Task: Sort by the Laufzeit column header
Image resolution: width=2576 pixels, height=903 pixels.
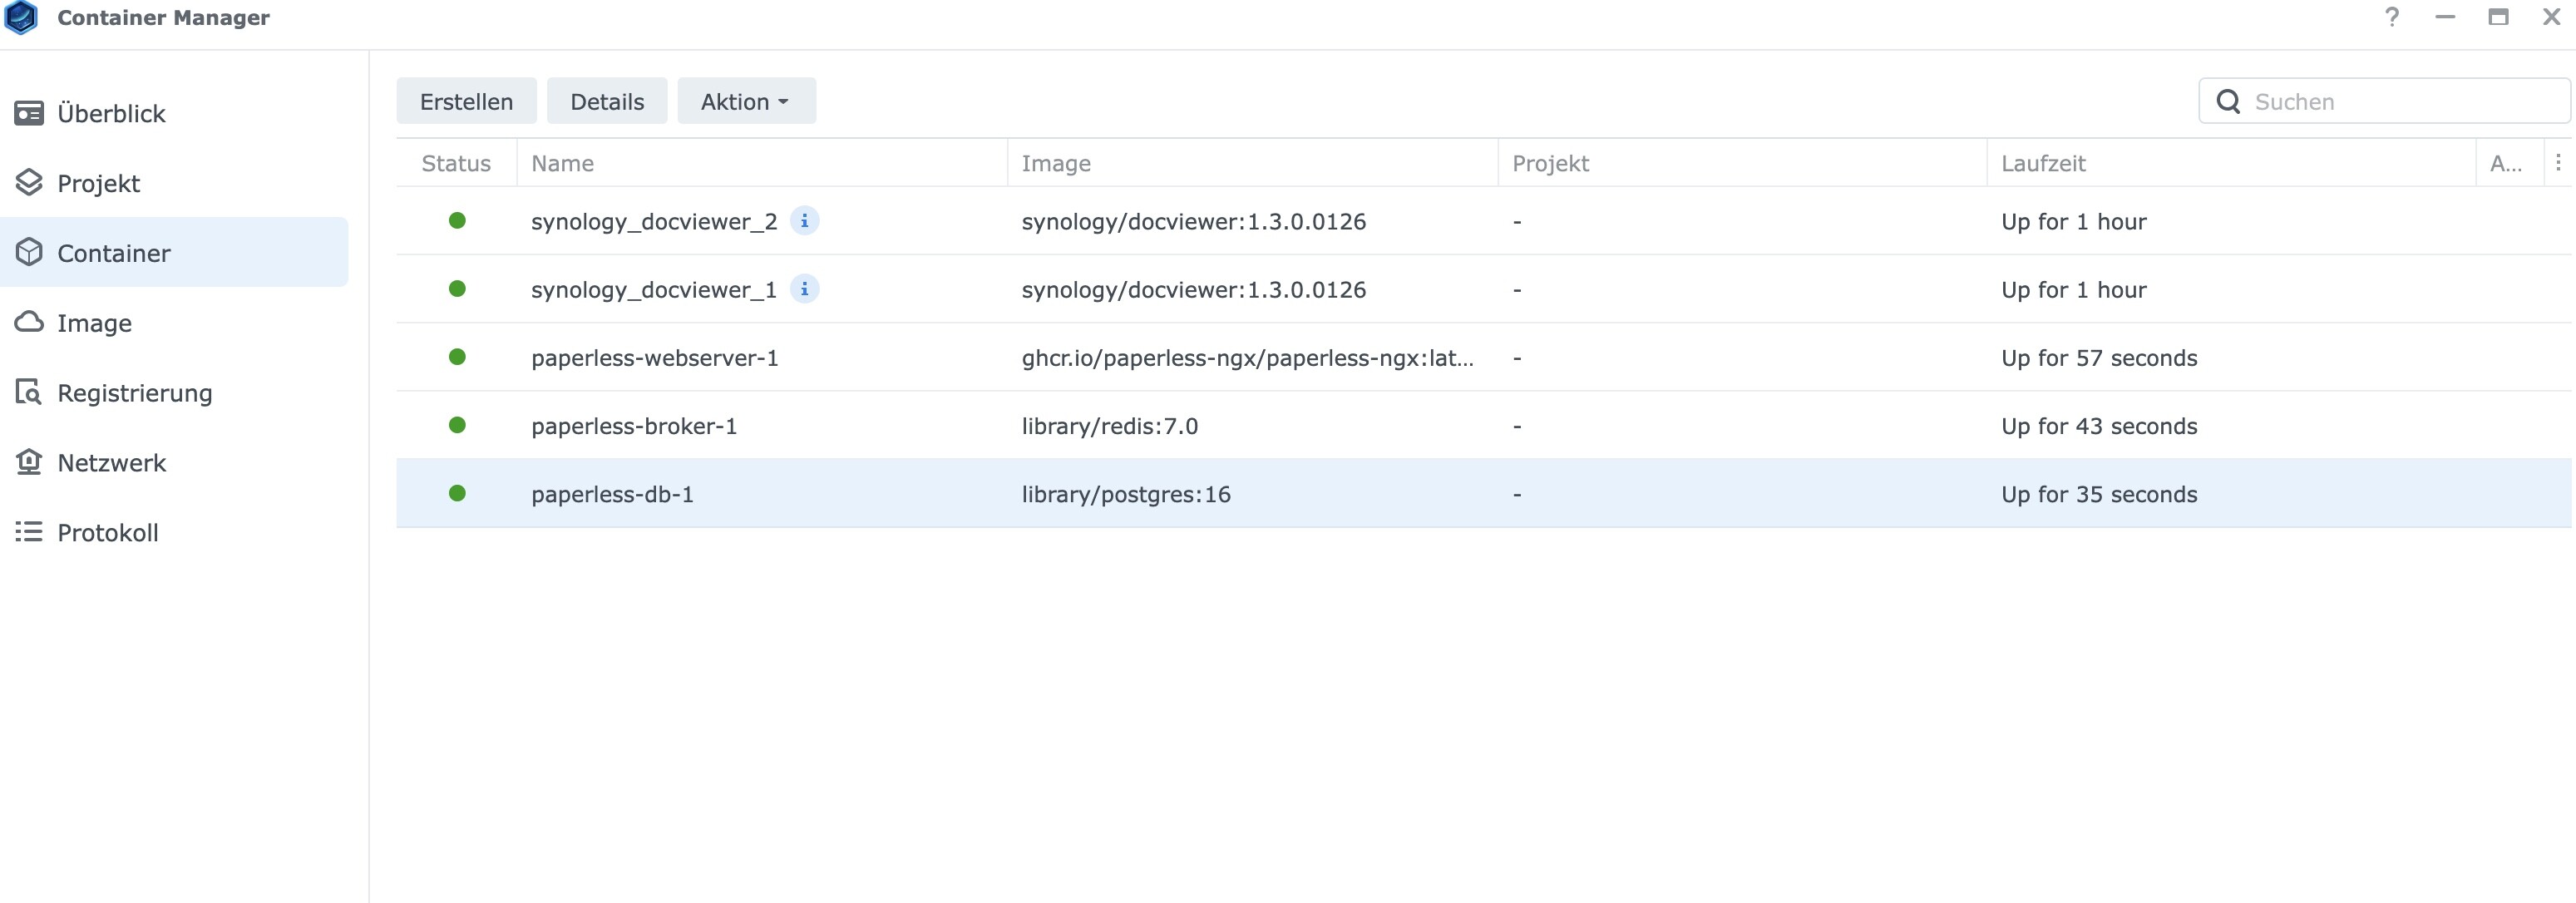Action: tap(2043, 163)
